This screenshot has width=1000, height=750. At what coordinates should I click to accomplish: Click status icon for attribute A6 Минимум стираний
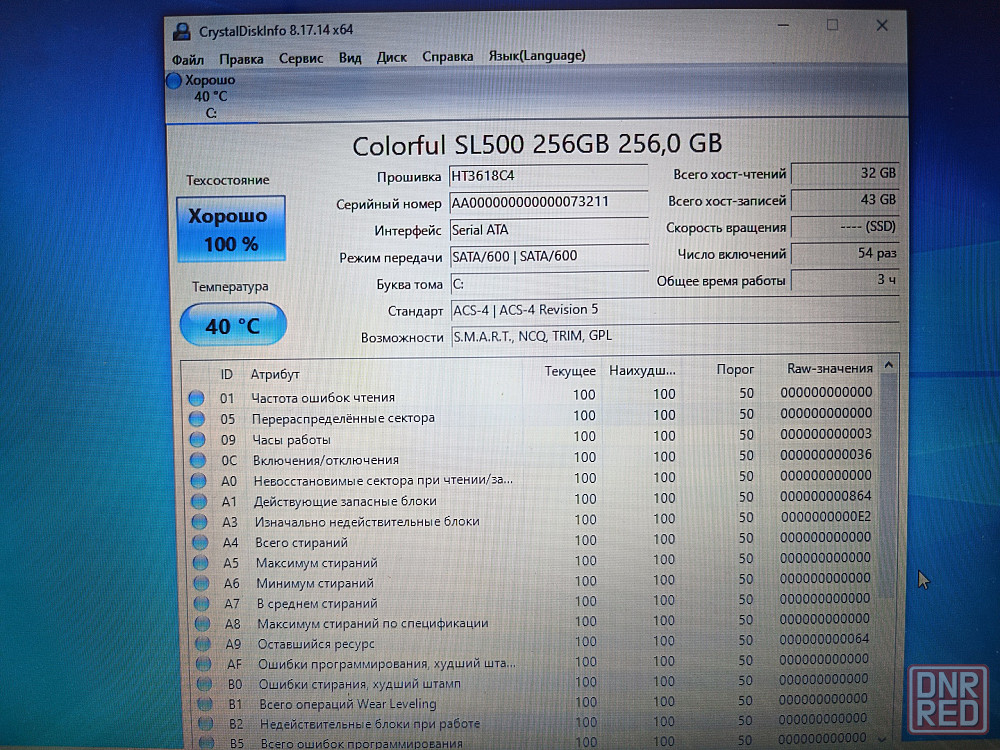click(x=202, y=584)
